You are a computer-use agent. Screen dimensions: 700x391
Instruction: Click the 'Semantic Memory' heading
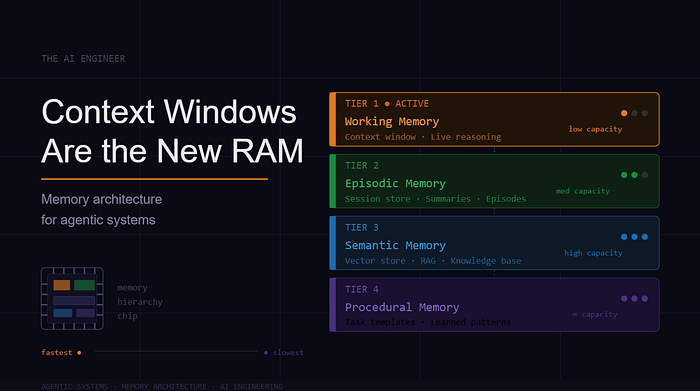[395, 245]
